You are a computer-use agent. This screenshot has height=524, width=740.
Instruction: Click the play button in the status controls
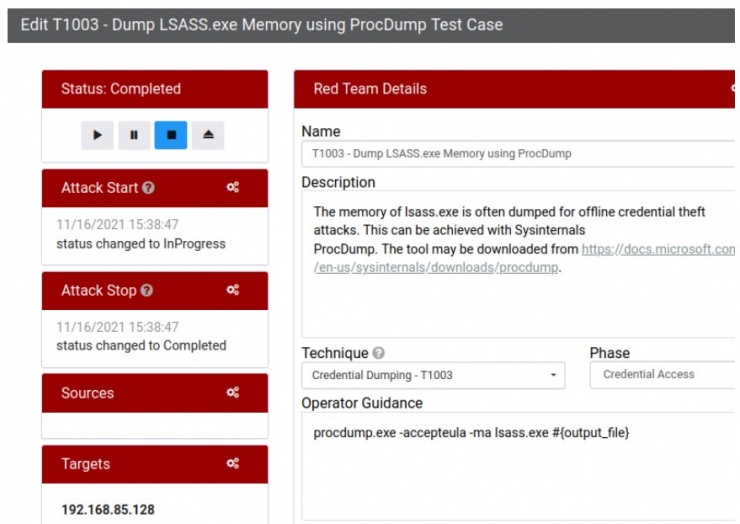[x=97, y=135]
